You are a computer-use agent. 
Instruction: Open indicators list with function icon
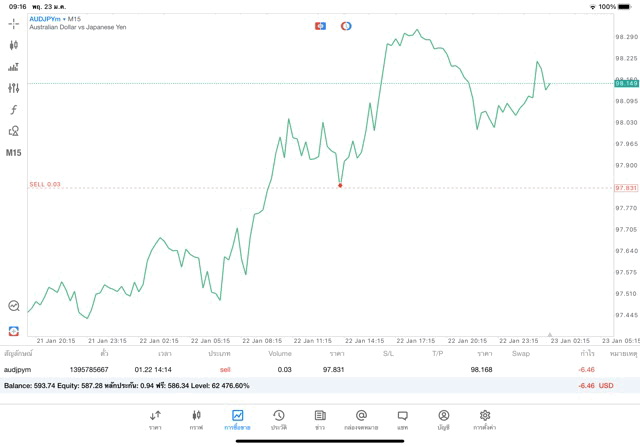pyautogui.click(x=13, y=109)
